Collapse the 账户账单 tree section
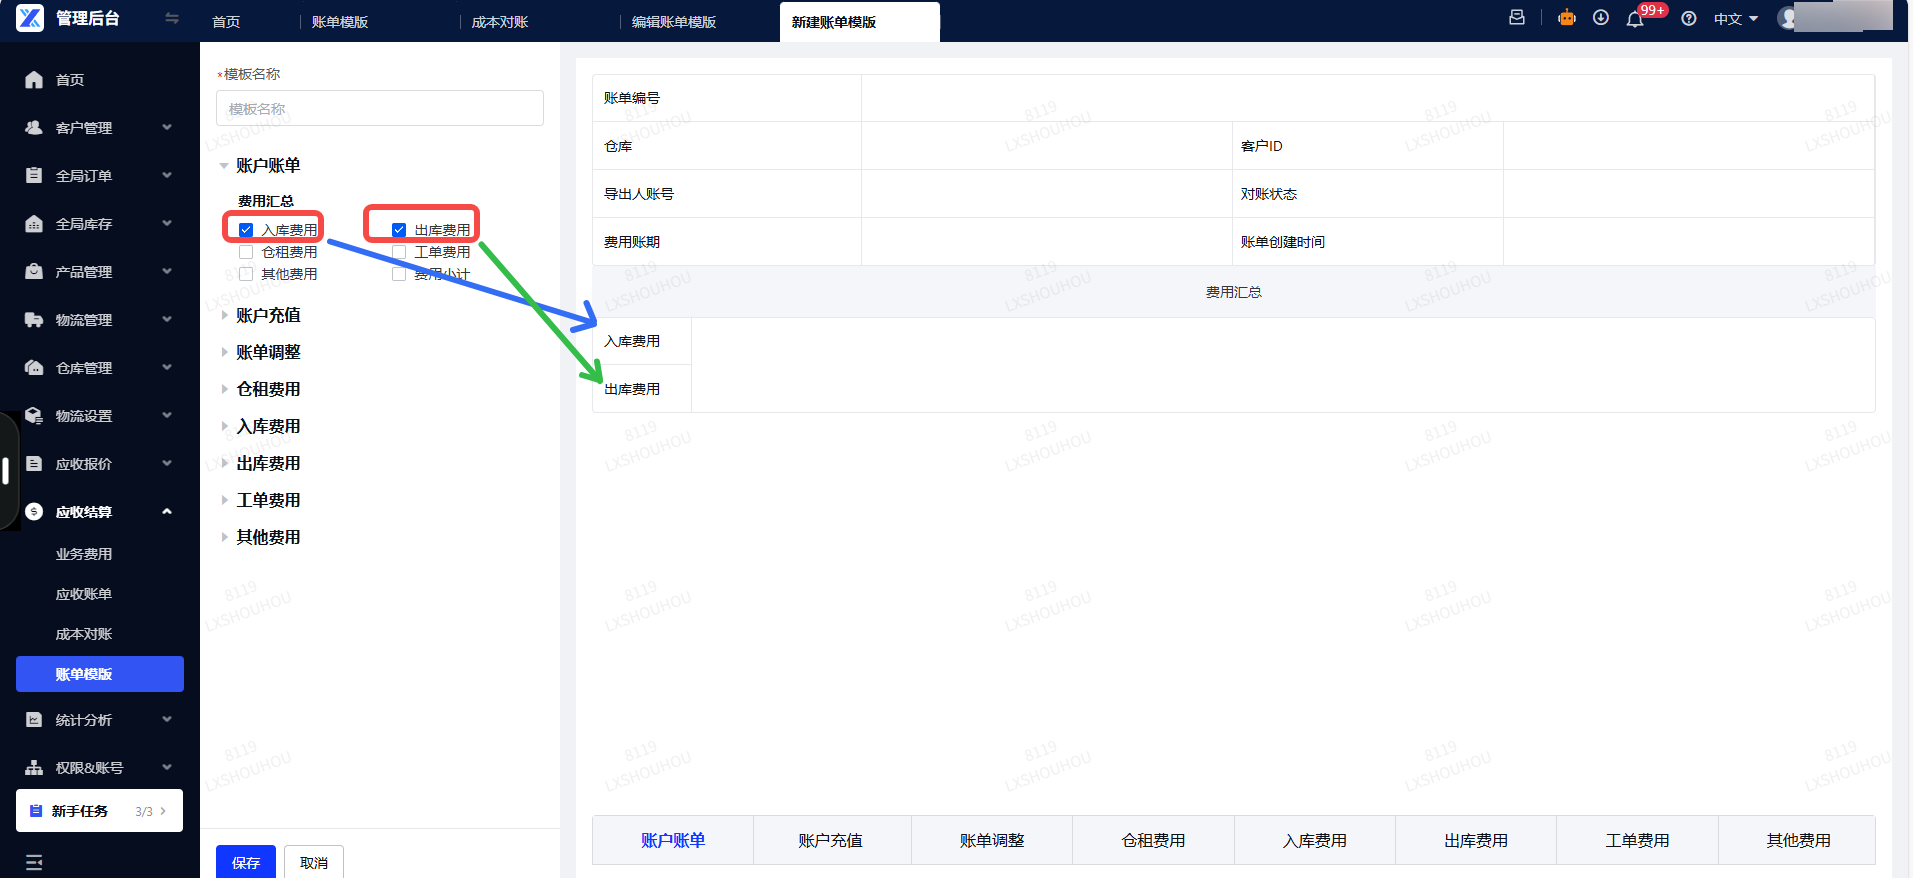The image size is (1913, 878). (224, 166)
